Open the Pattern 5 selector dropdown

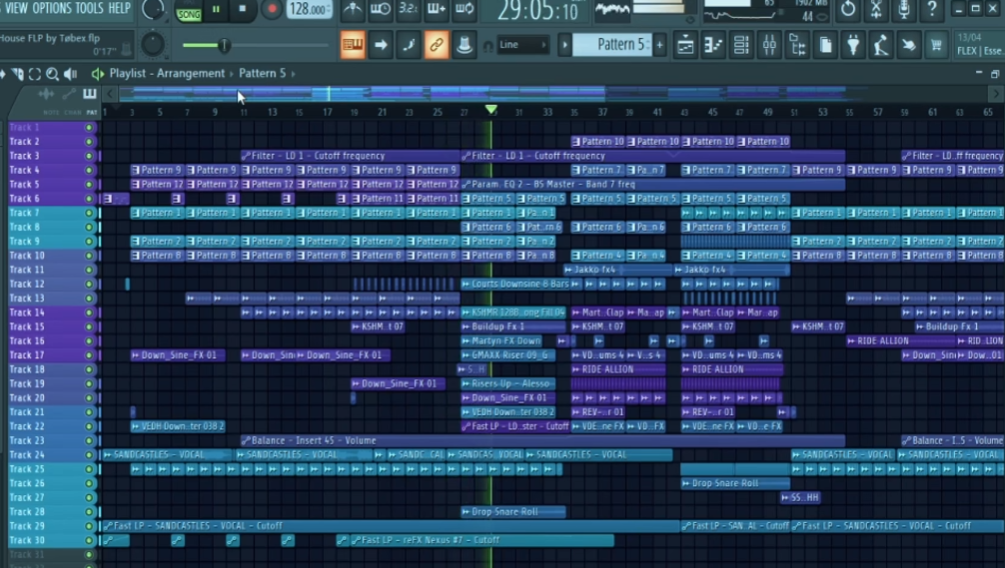click(611, 45)
